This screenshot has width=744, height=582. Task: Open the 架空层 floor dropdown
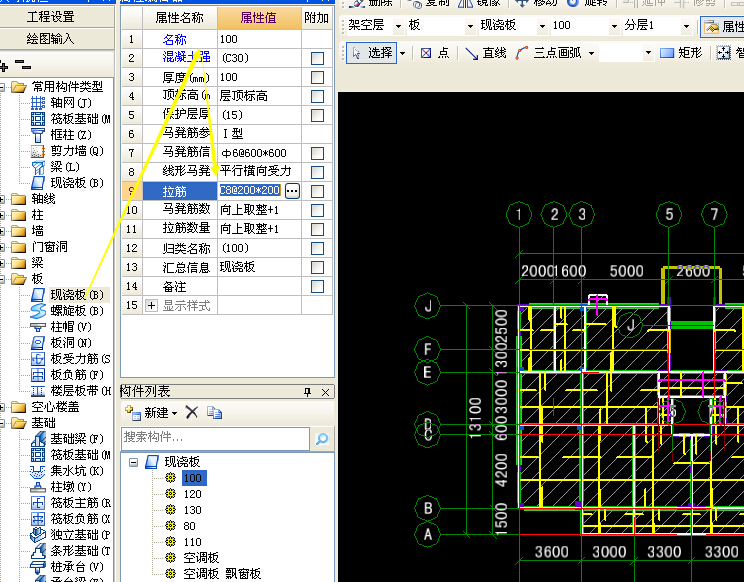click(x=398, y=26)
